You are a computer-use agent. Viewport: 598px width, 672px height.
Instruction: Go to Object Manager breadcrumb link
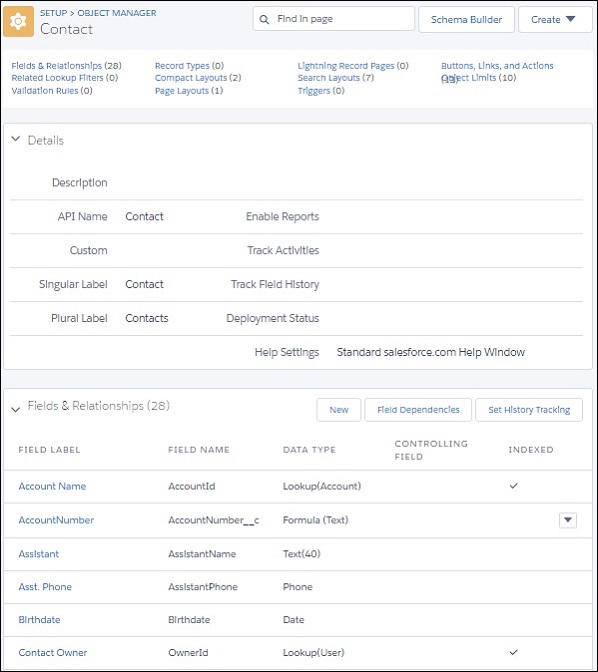(117, 13)
